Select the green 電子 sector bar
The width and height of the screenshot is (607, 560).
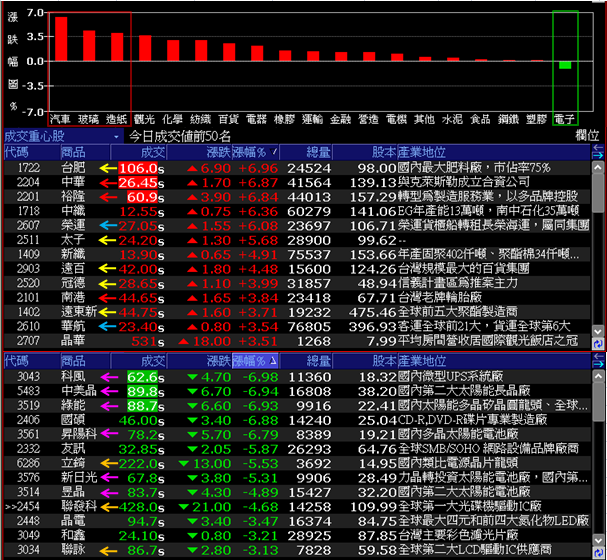coord(565,65)
